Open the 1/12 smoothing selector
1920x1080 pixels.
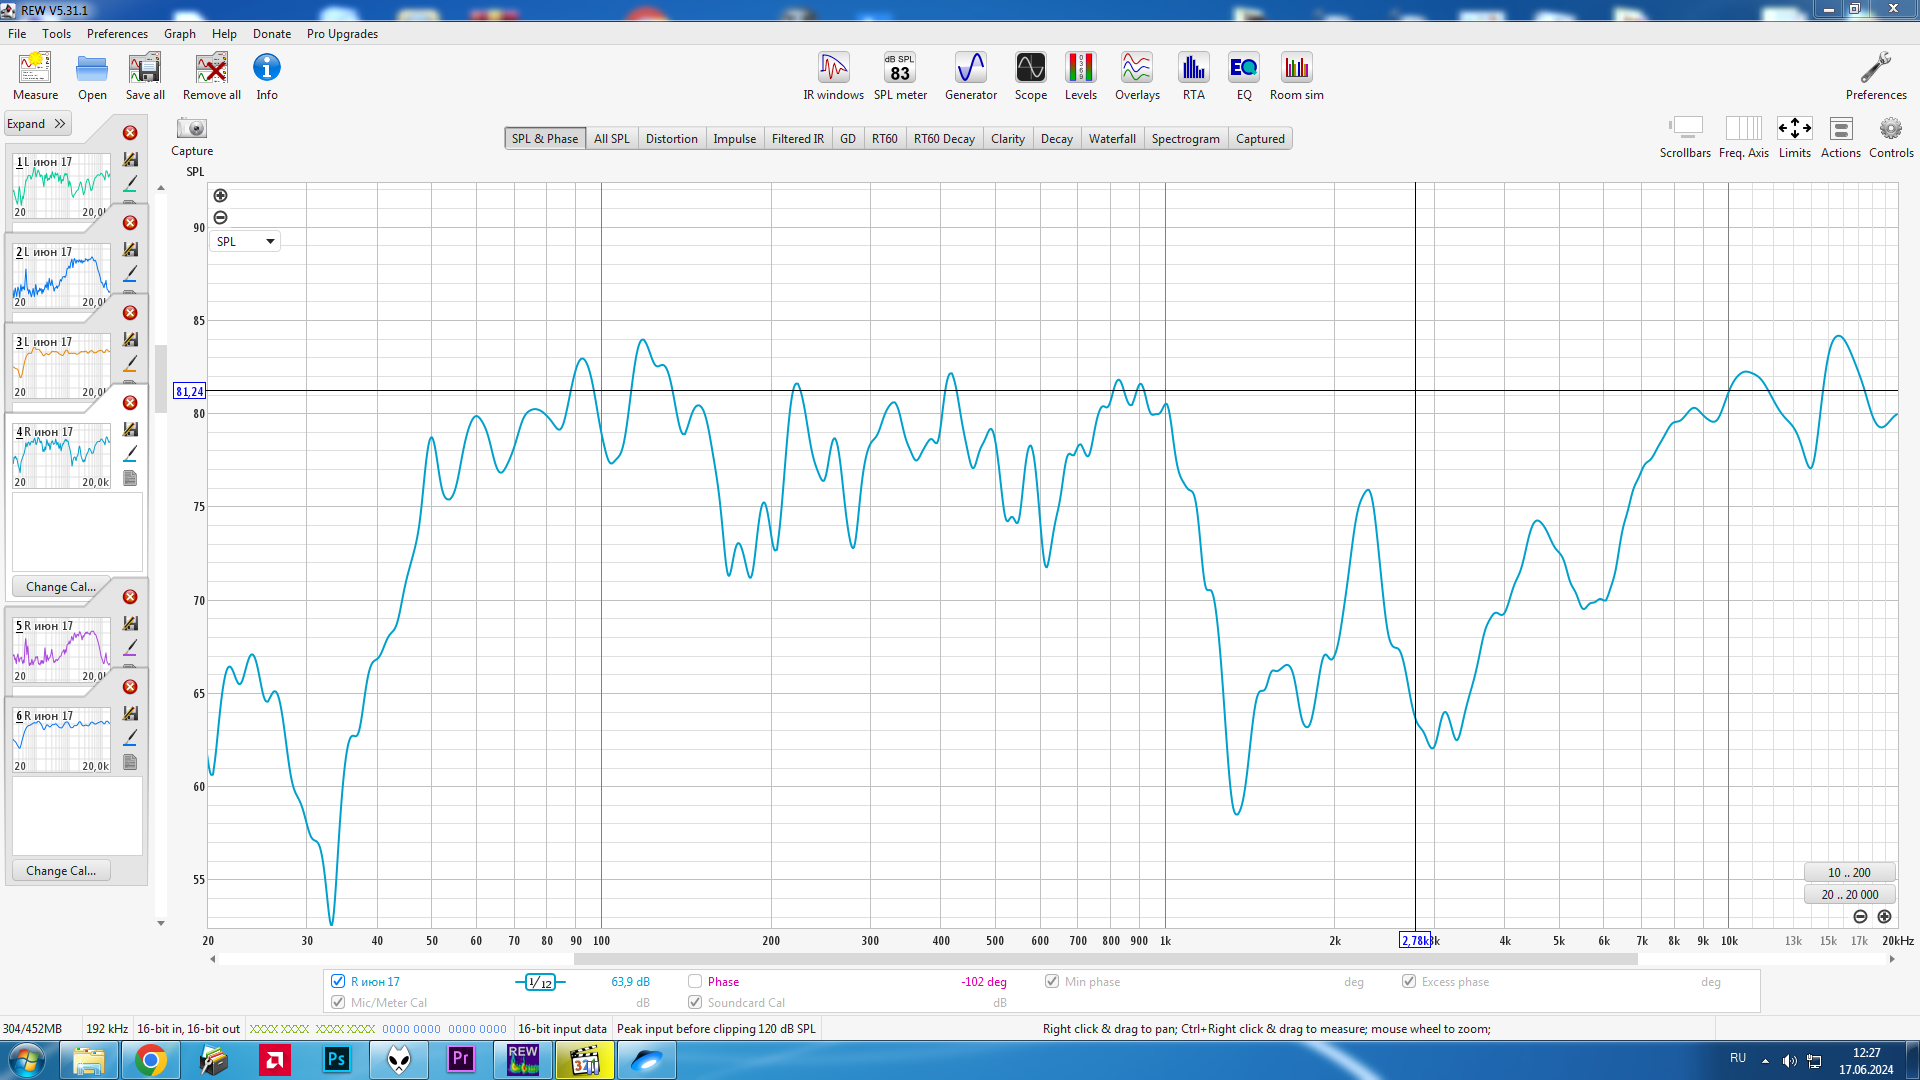541,982
